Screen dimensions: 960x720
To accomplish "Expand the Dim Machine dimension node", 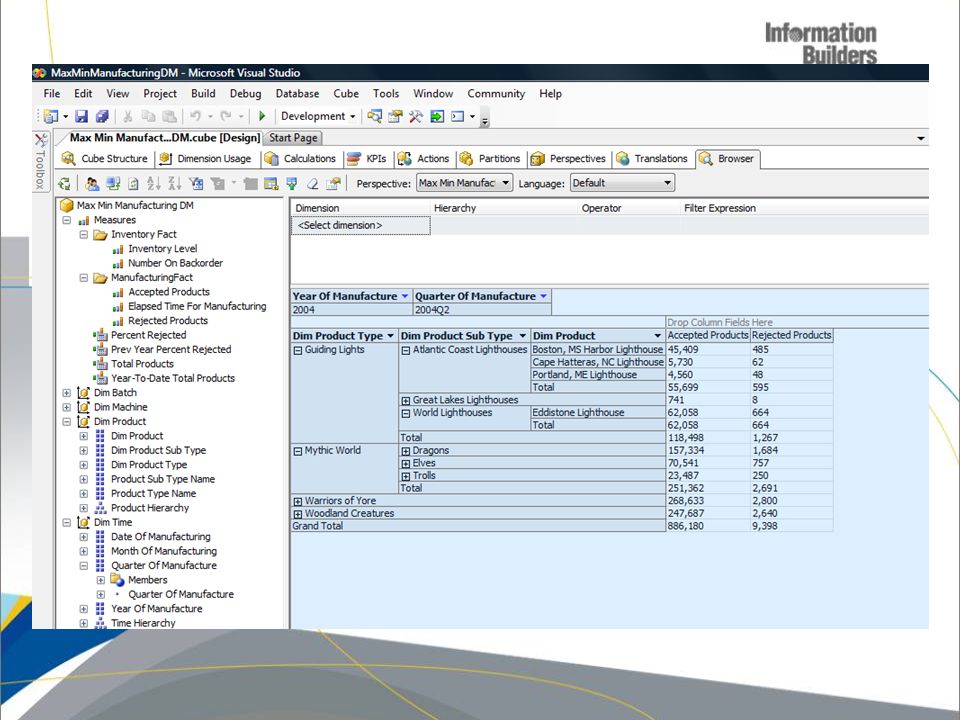I will (x=67, y=407).
